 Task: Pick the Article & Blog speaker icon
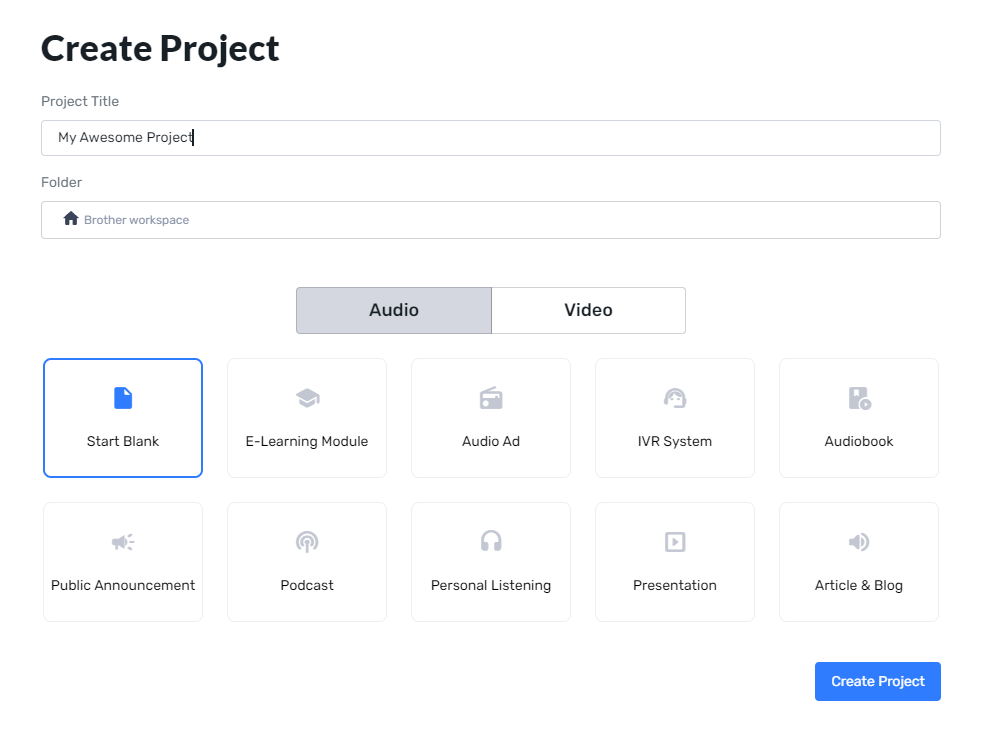tap(859, 542)
